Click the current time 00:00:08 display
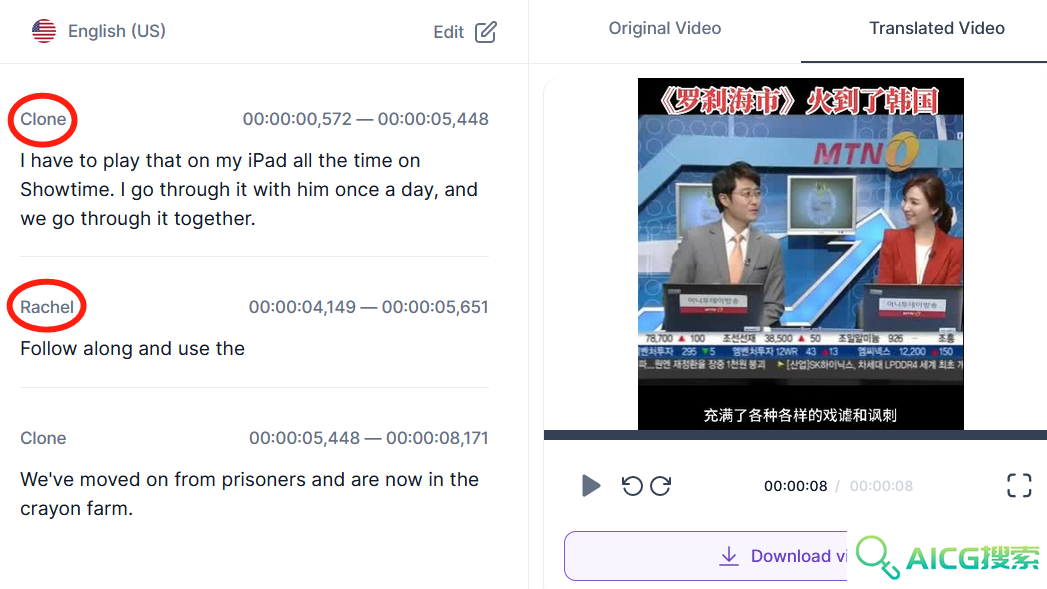Screen dimensions: 1047x589 (x=795, y=486)
